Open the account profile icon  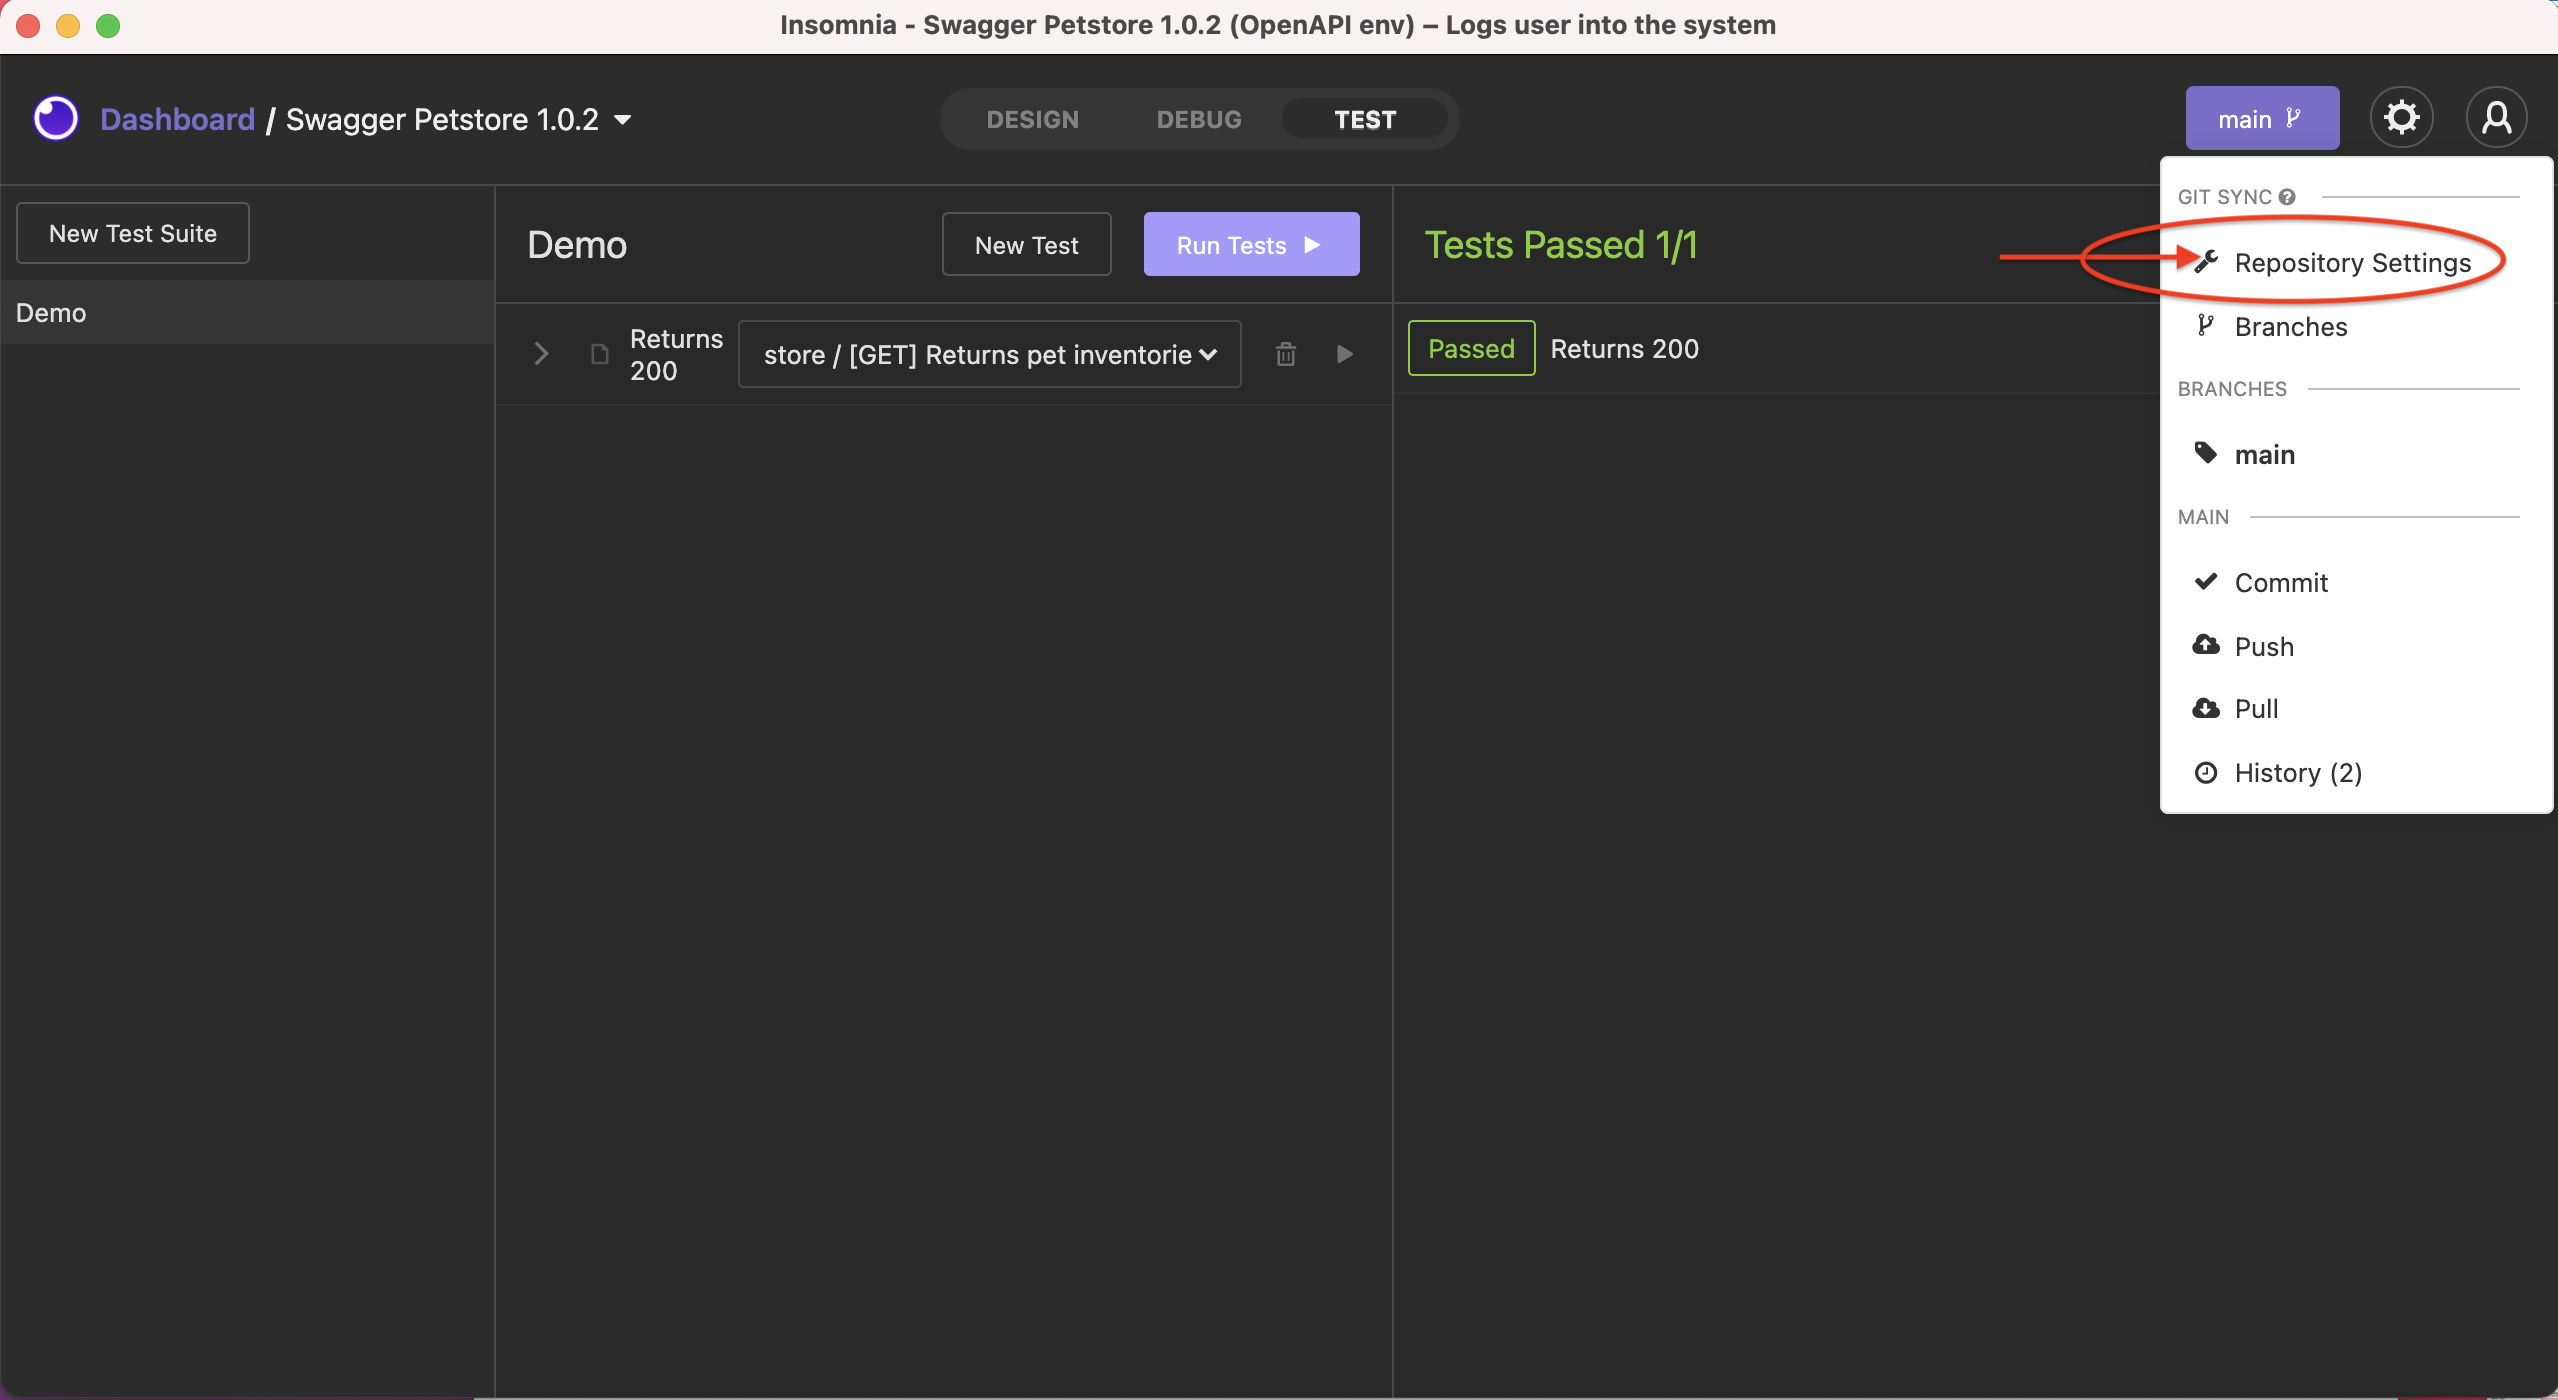(2496, 117)
